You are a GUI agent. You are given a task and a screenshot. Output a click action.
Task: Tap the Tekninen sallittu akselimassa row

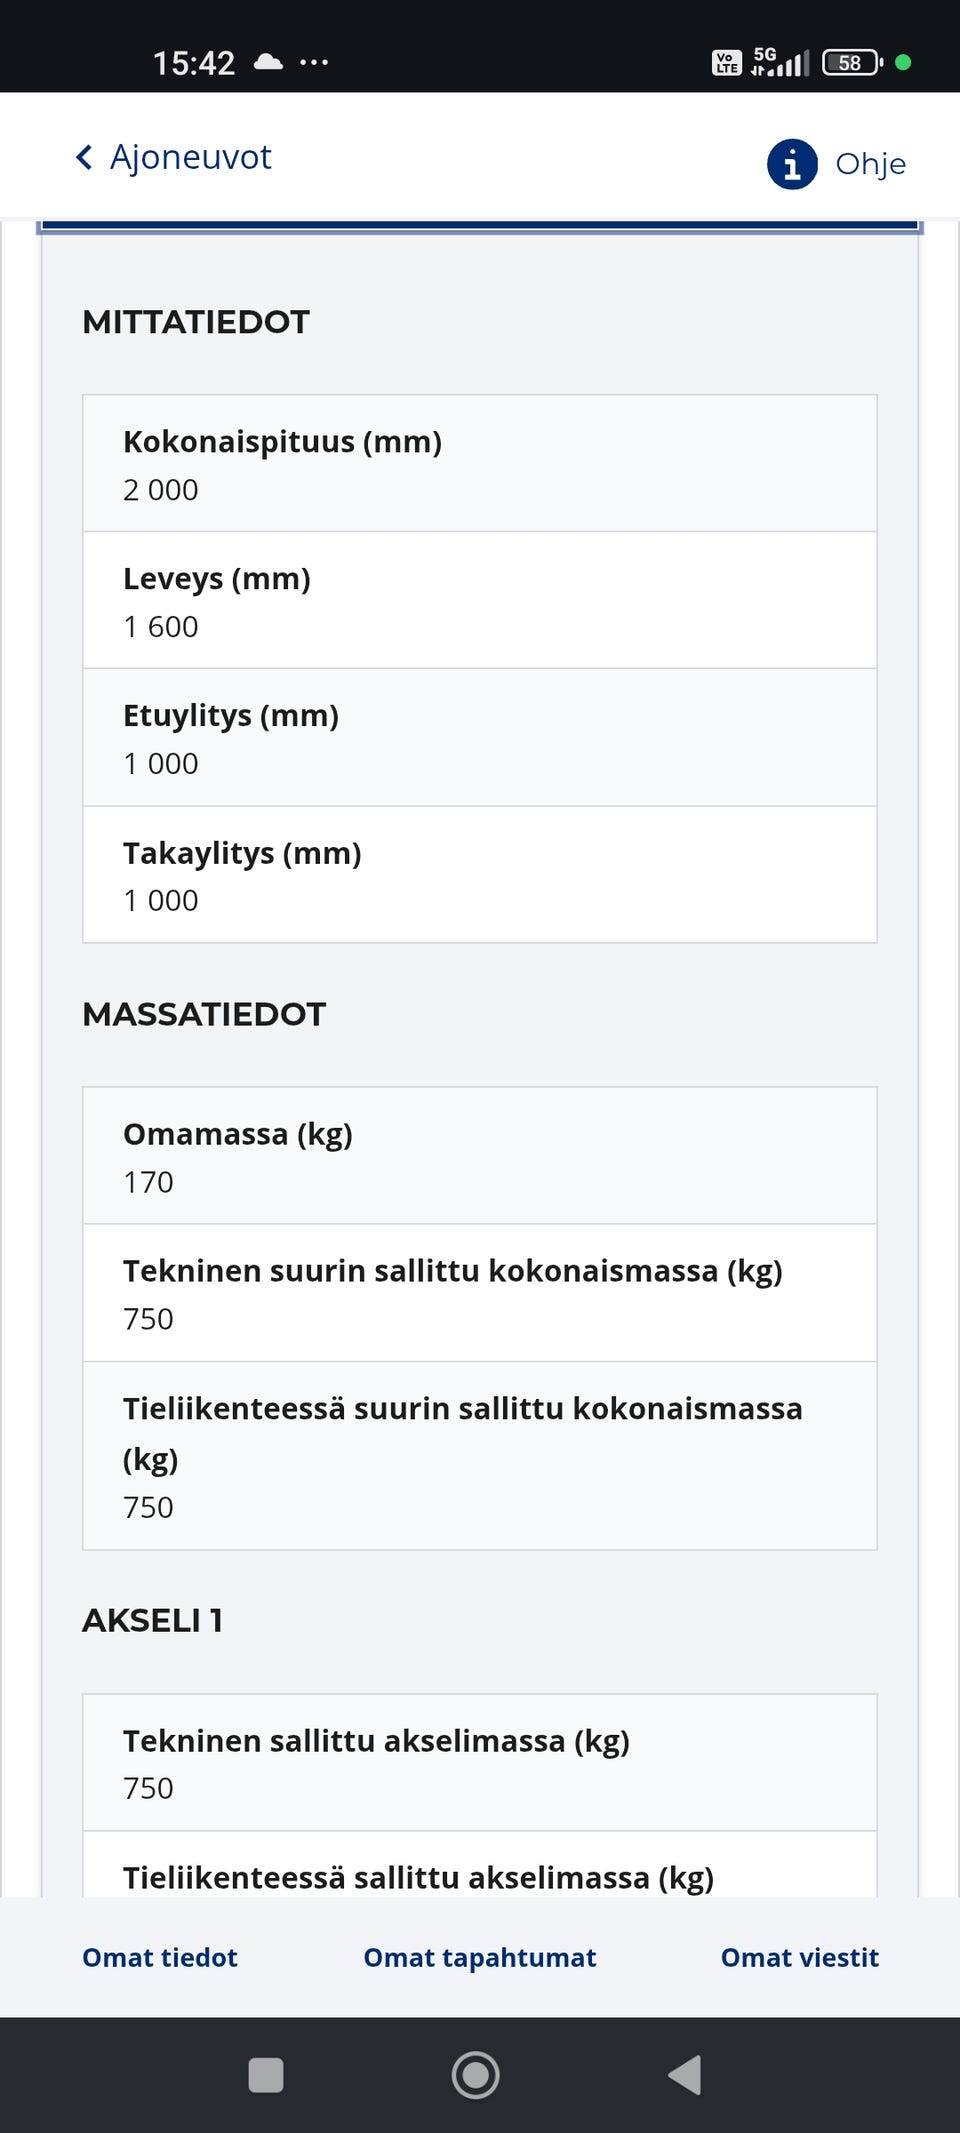(x=480, y=1763)
